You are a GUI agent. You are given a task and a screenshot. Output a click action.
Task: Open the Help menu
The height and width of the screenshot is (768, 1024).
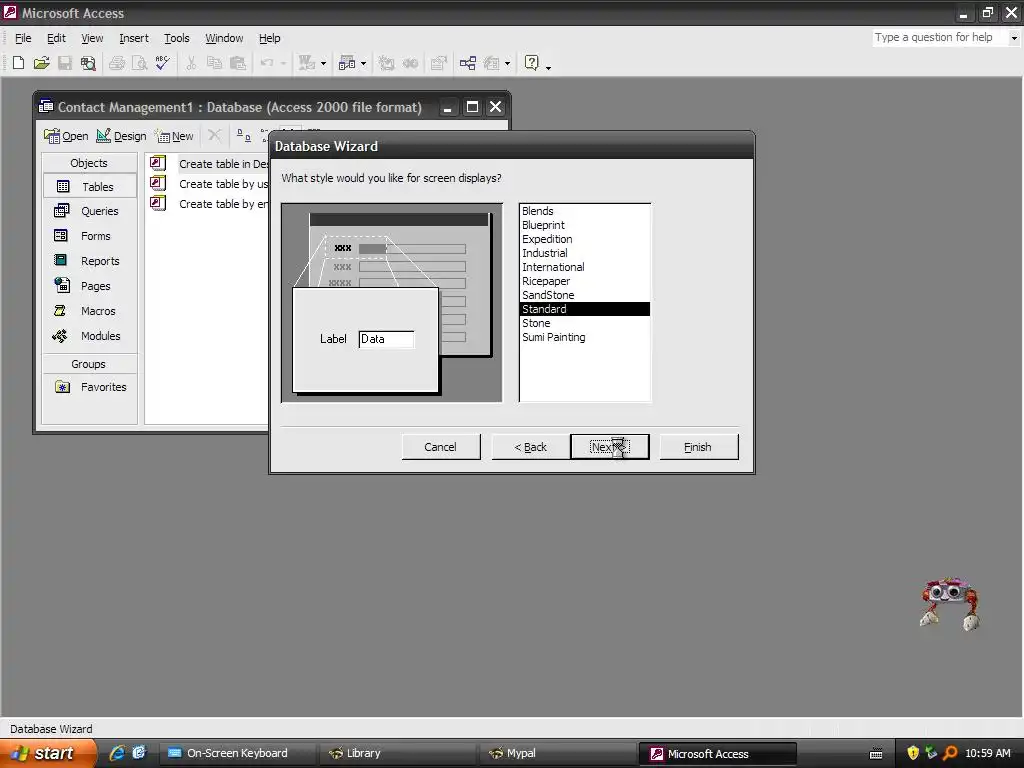269,38
